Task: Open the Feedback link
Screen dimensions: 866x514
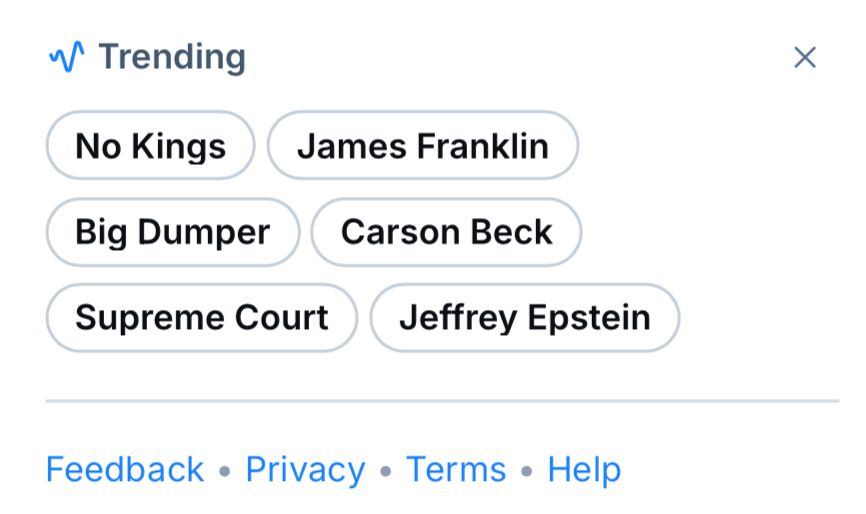Action: pos(125,469)
